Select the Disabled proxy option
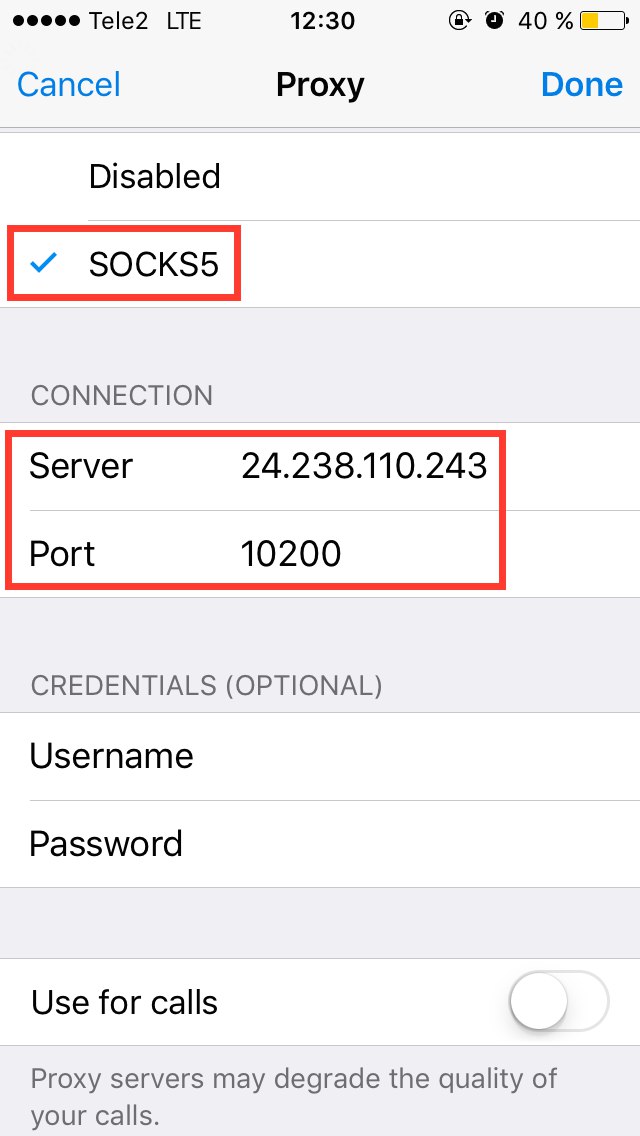 [155, 177]
